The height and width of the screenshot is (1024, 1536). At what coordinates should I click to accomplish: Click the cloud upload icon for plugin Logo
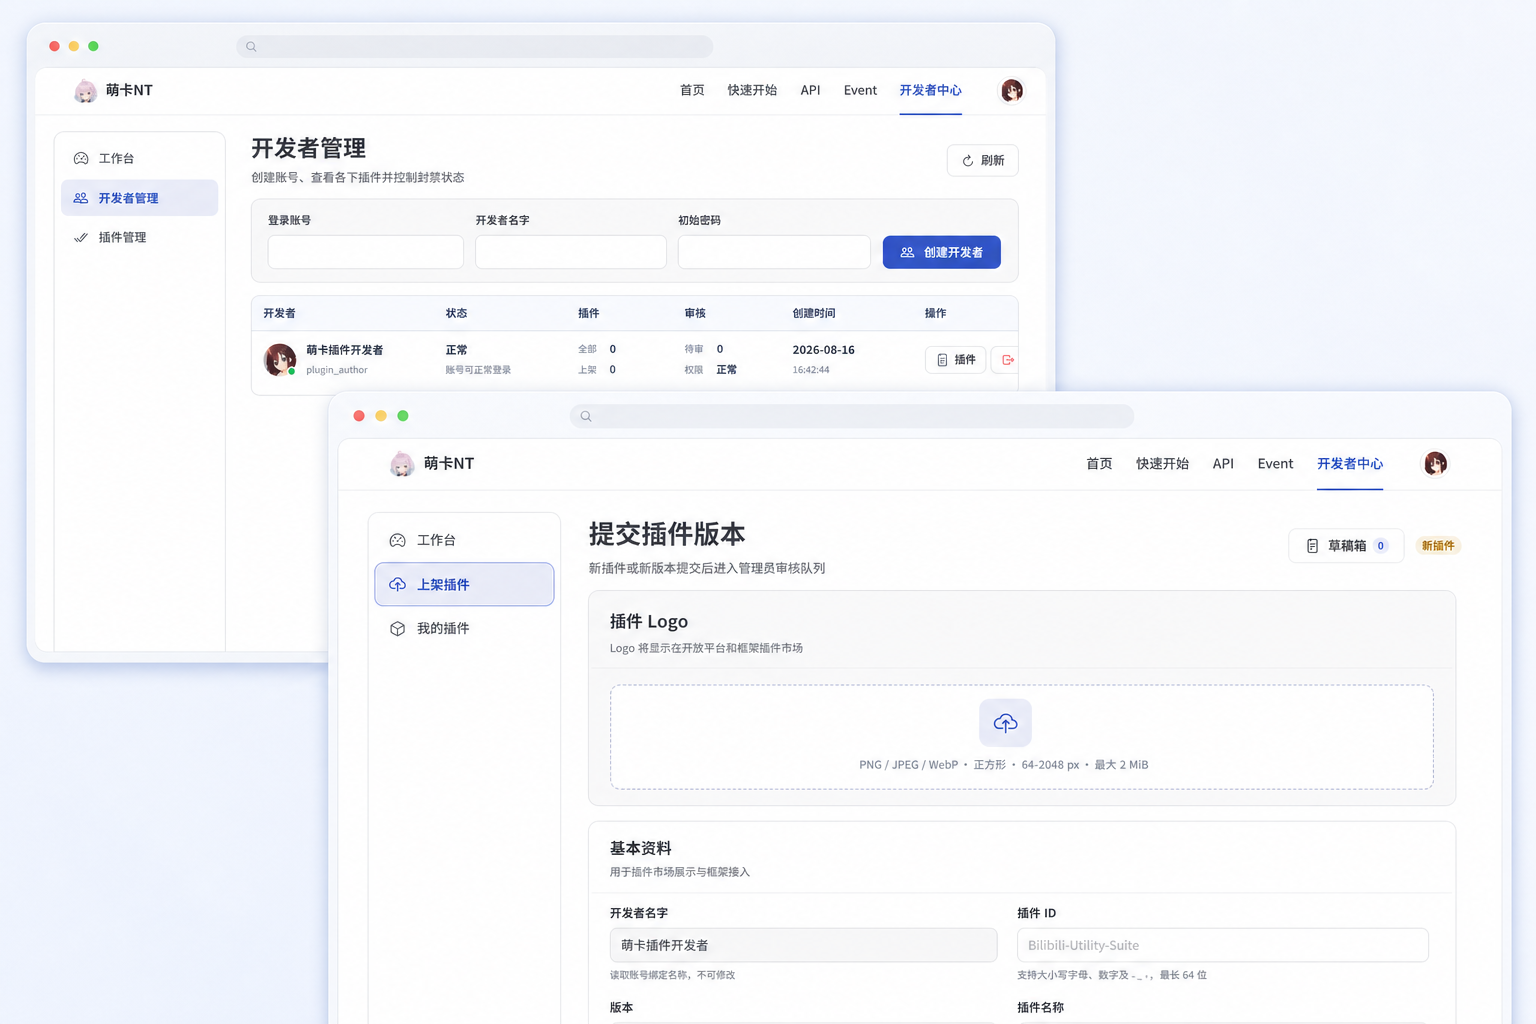tap(1005, 722)
